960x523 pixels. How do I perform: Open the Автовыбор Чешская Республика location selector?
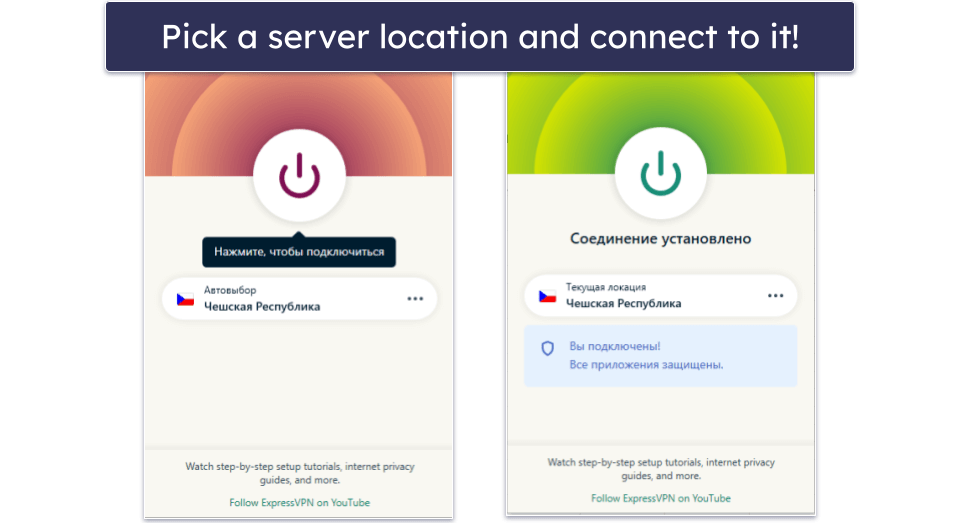click(299, 299)
